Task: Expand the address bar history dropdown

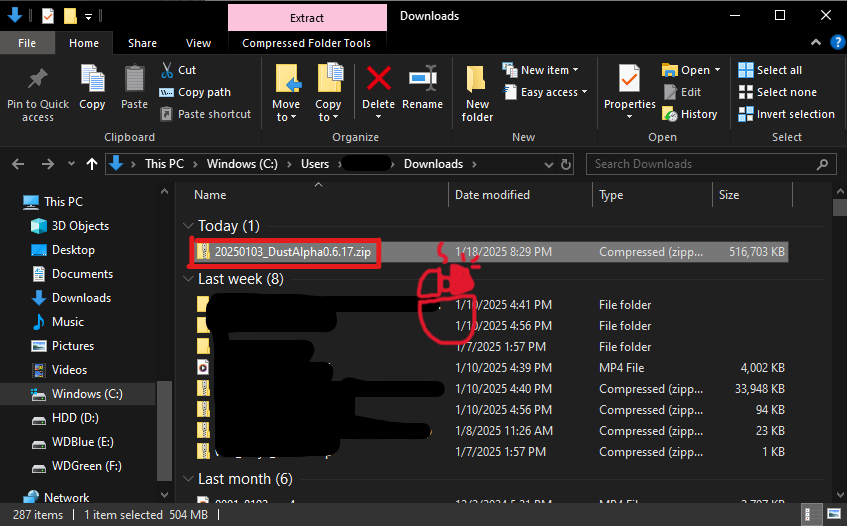Action: point(549,164)
